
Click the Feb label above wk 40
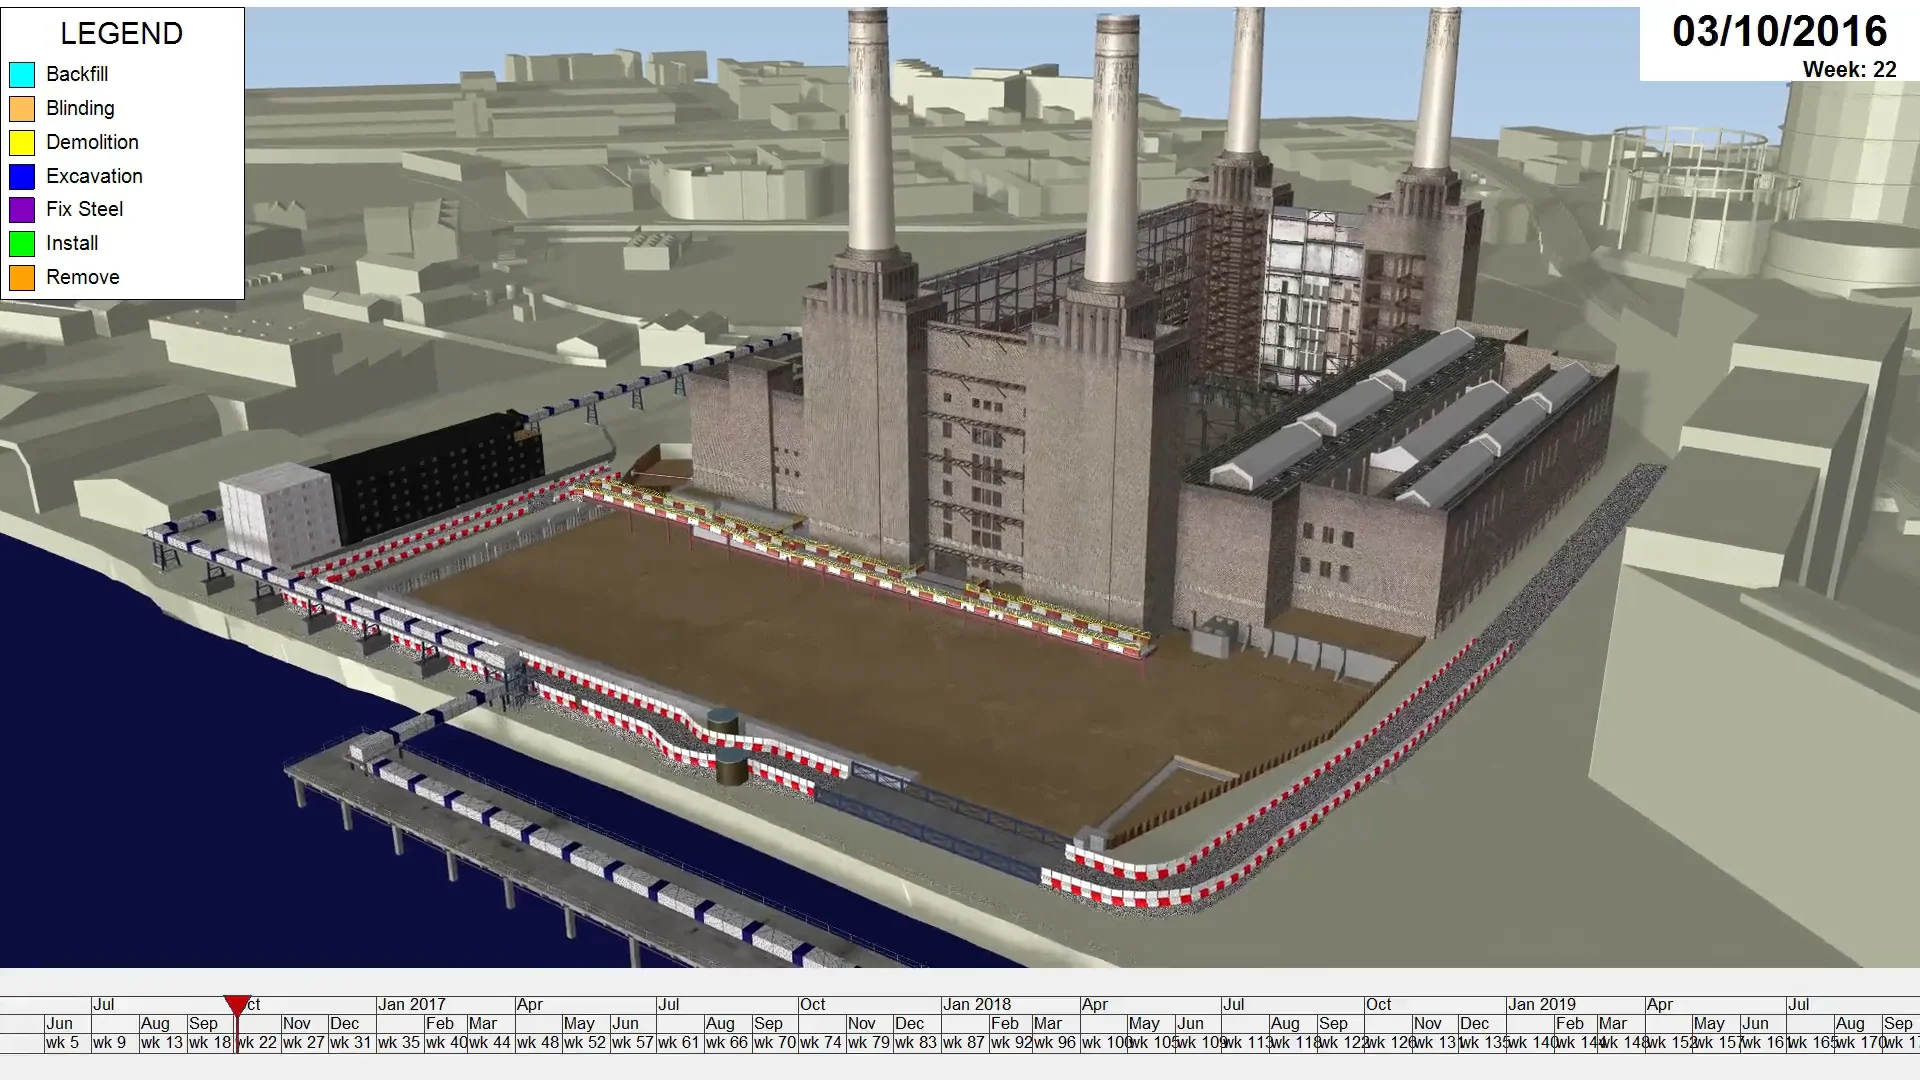[440, 1023]
